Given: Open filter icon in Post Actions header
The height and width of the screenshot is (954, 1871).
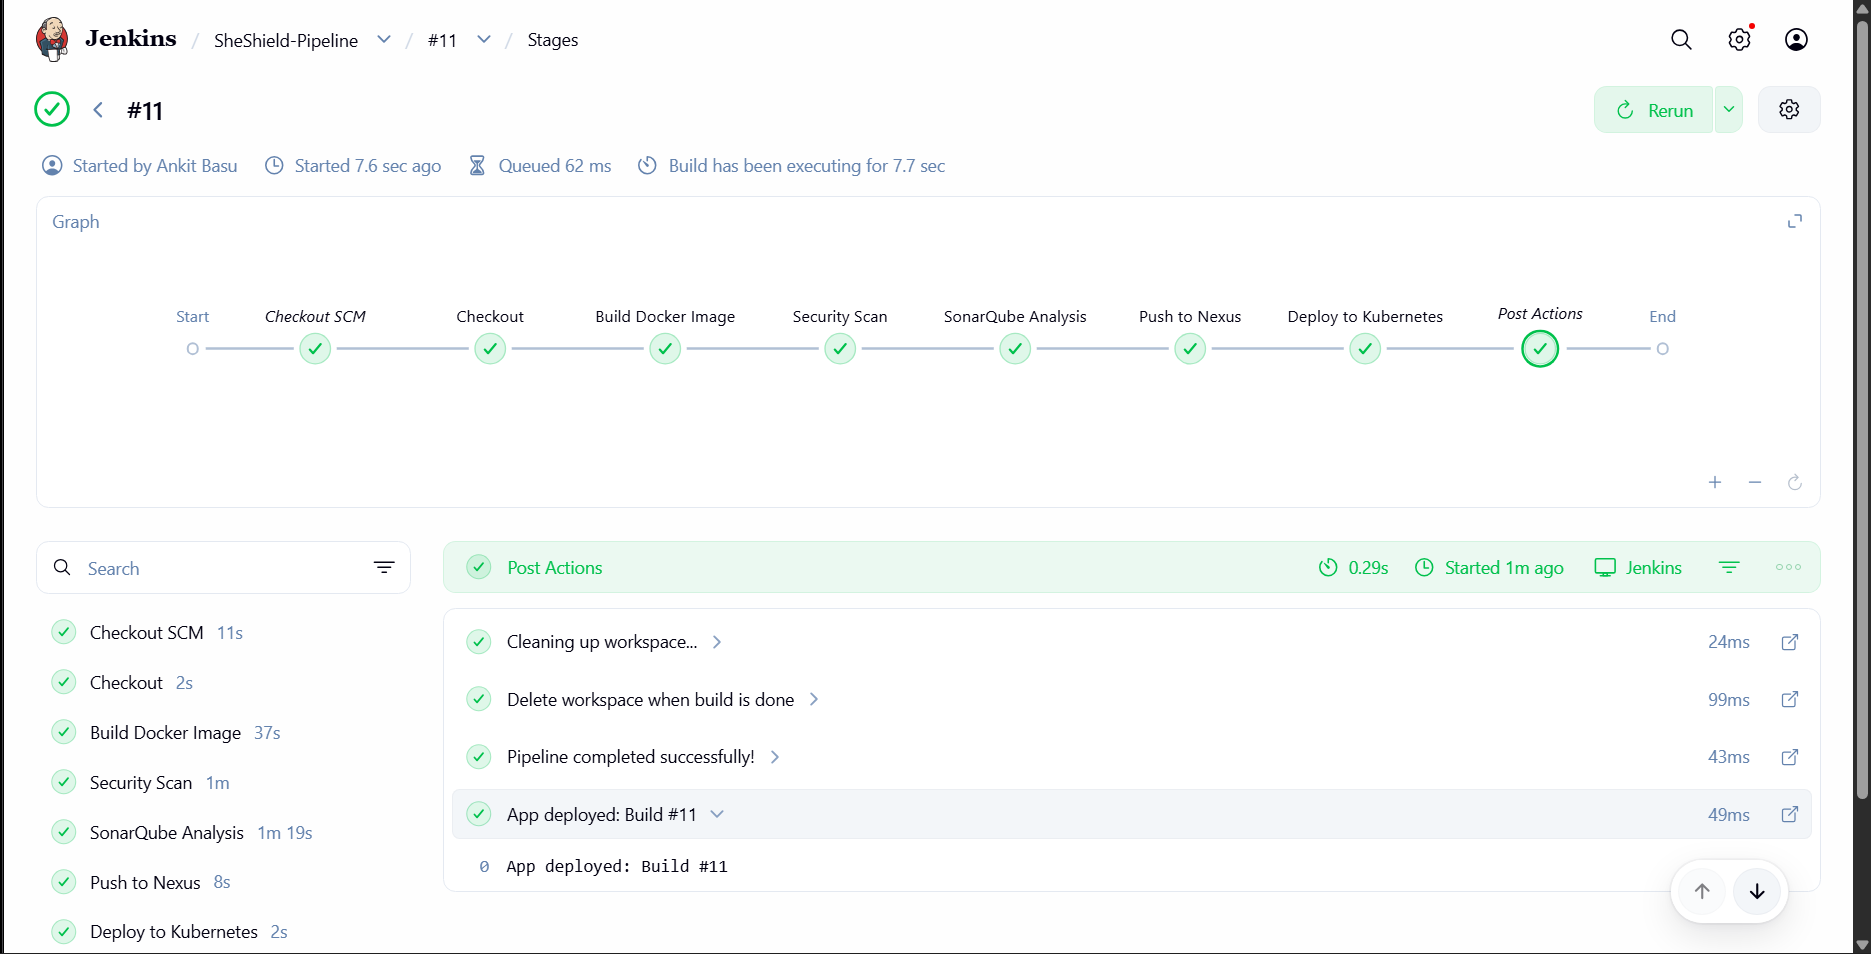Looking at the screenshot, I should 1729,567.
